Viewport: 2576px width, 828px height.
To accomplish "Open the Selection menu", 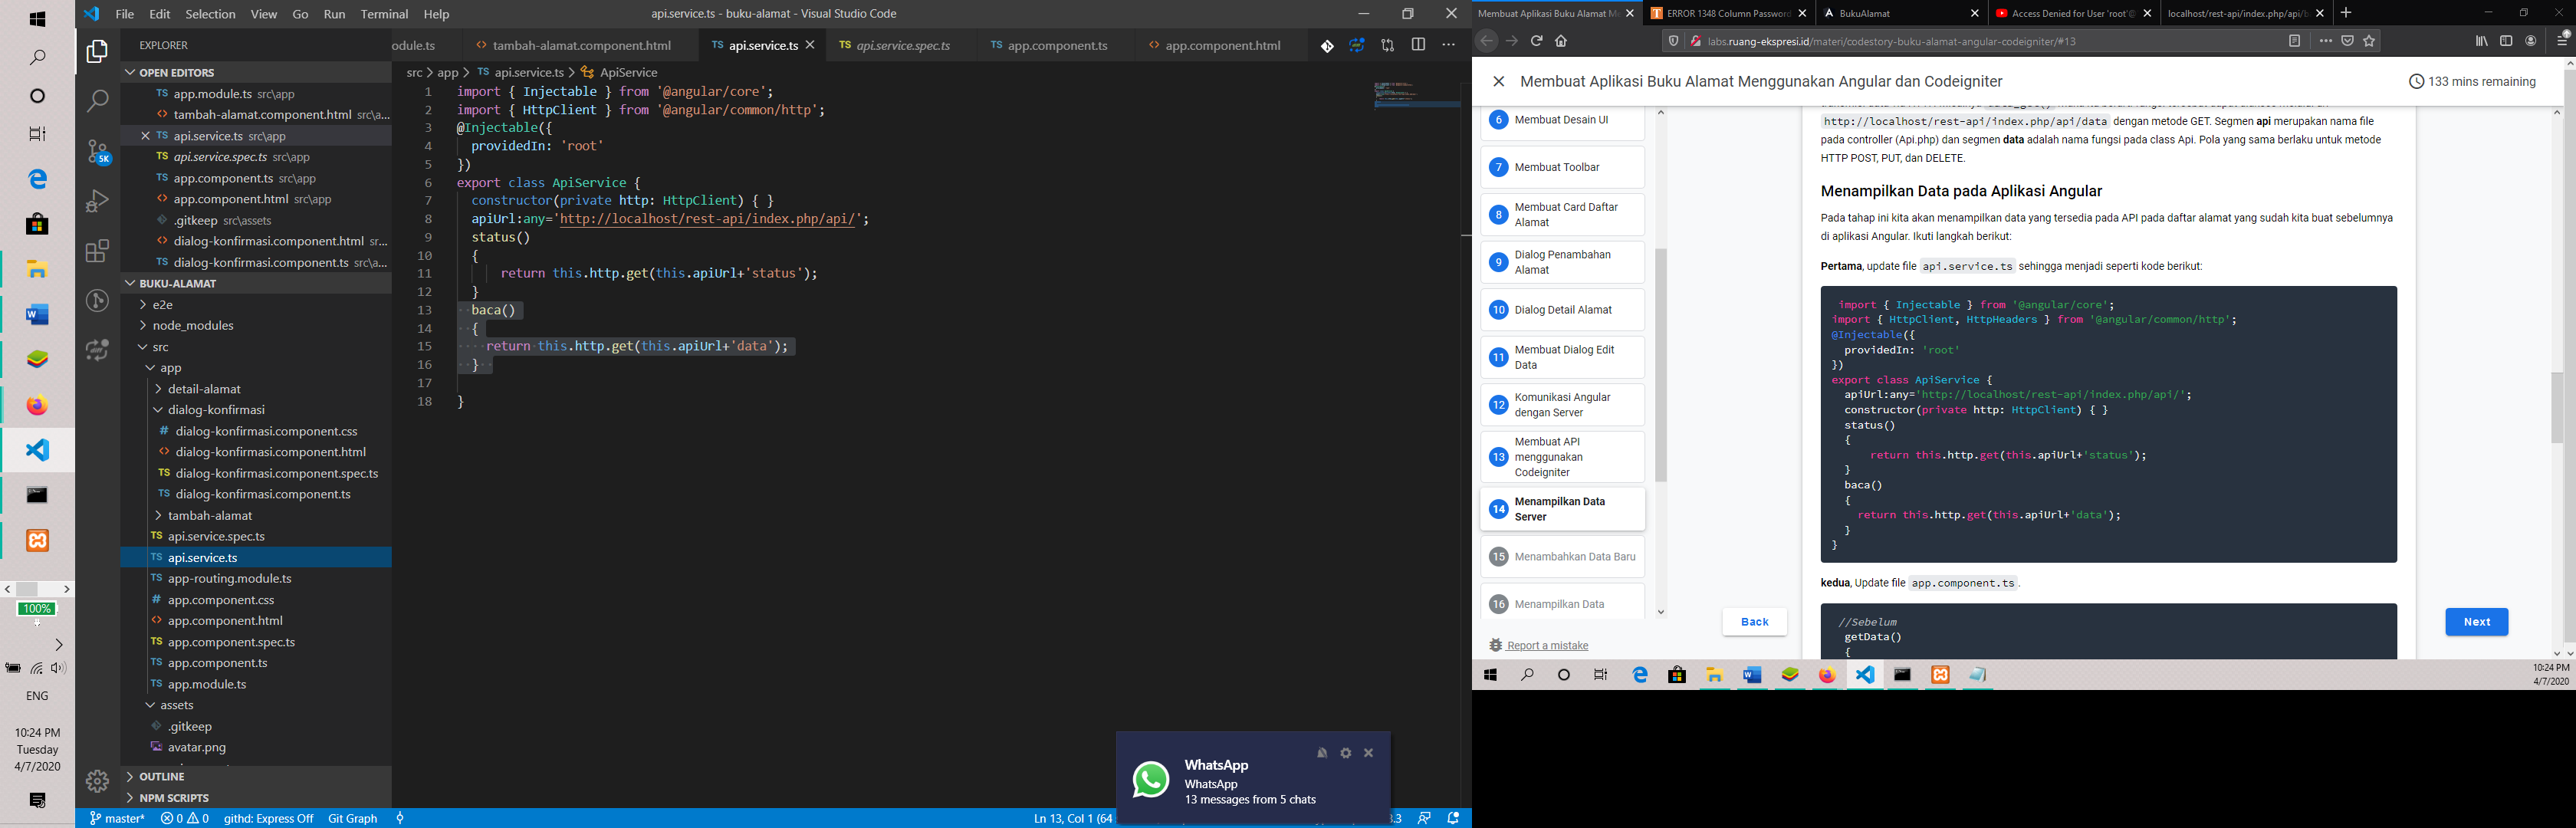I will (210, 14).
